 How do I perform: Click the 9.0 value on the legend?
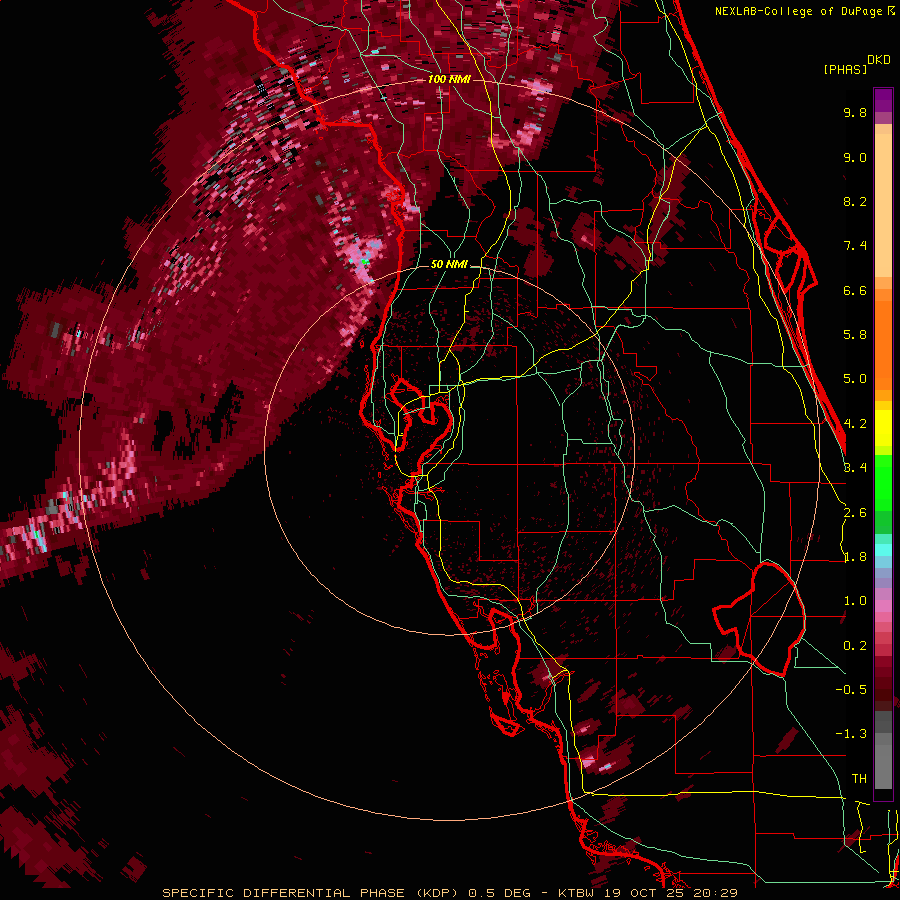click(x=855, y=157)
